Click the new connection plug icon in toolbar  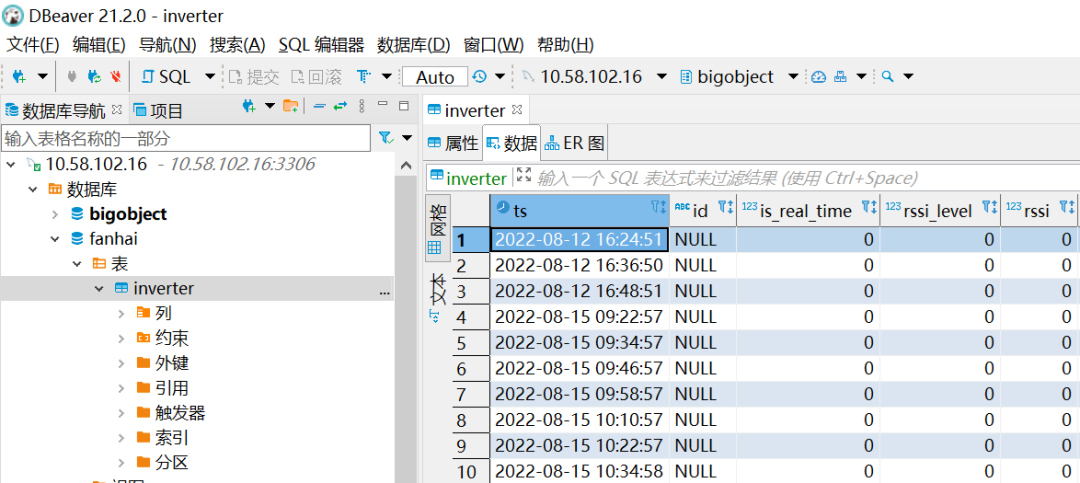(19, 76)
